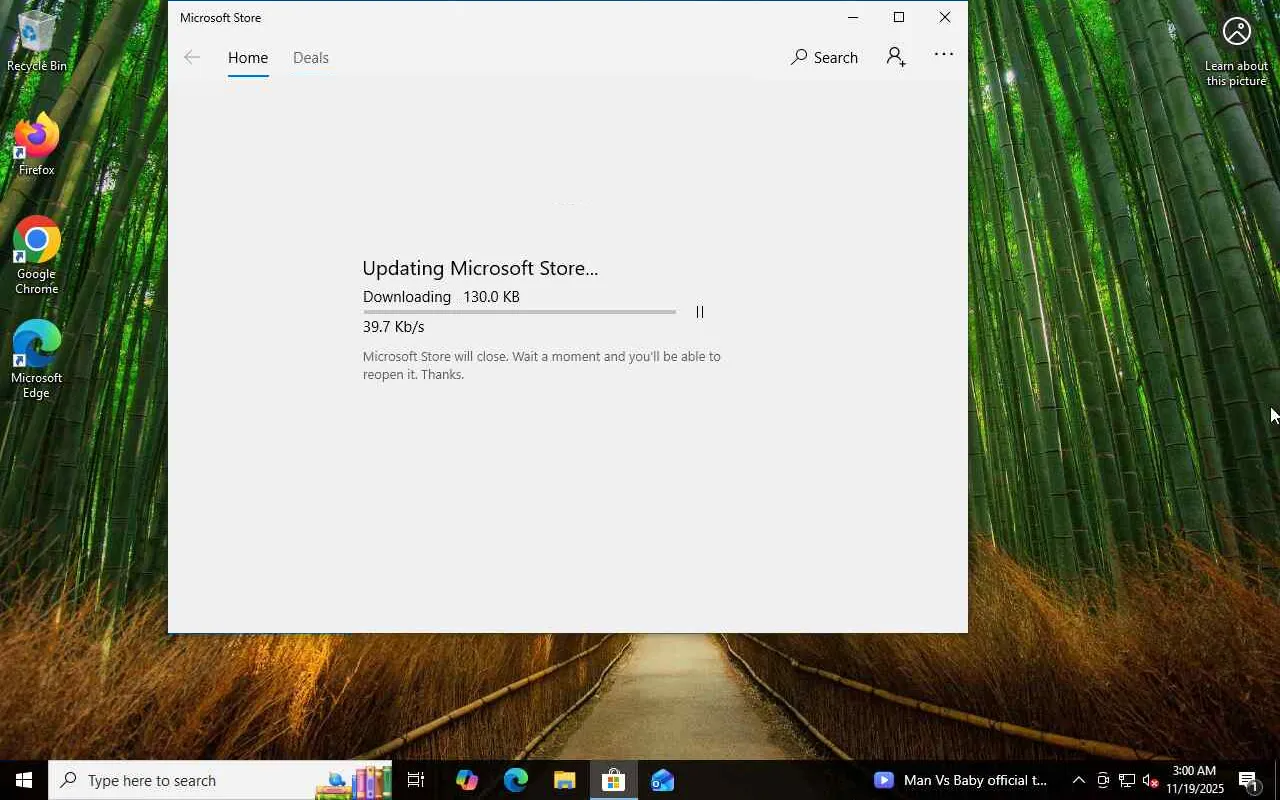Launch Copilot from the taskbar
Screen dimensions: 1280x800
pos(466,780)
